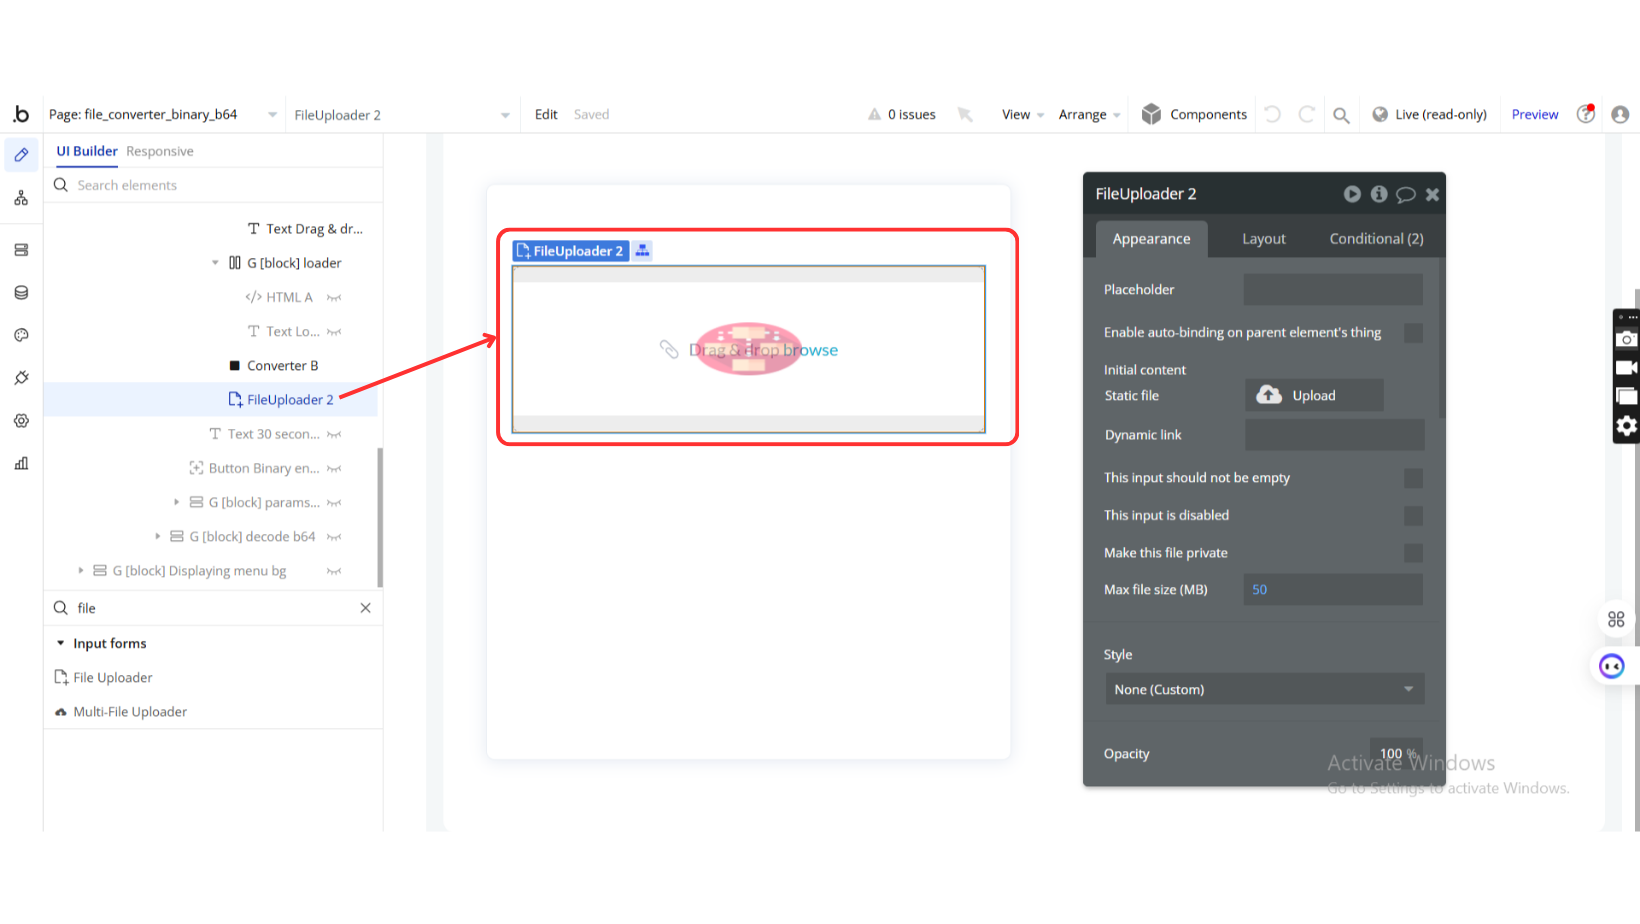Switch to the UI Builder tab

click(87, 151)
